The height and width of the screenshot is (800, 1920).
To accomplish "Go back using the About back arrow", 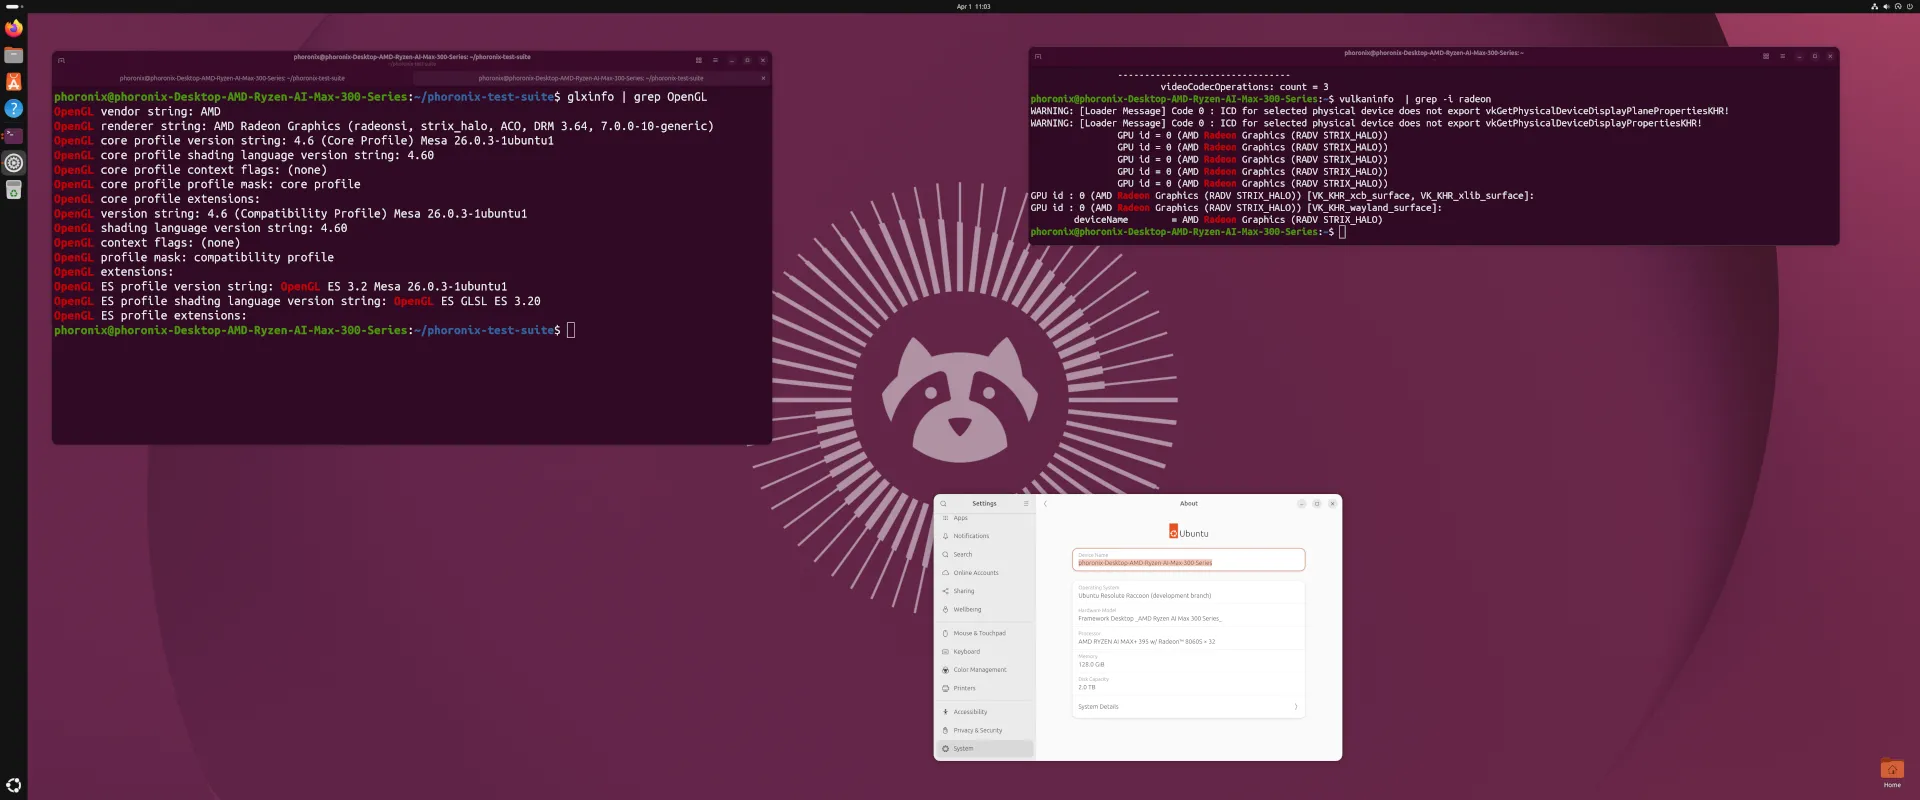I will [x=1045, y=504].
